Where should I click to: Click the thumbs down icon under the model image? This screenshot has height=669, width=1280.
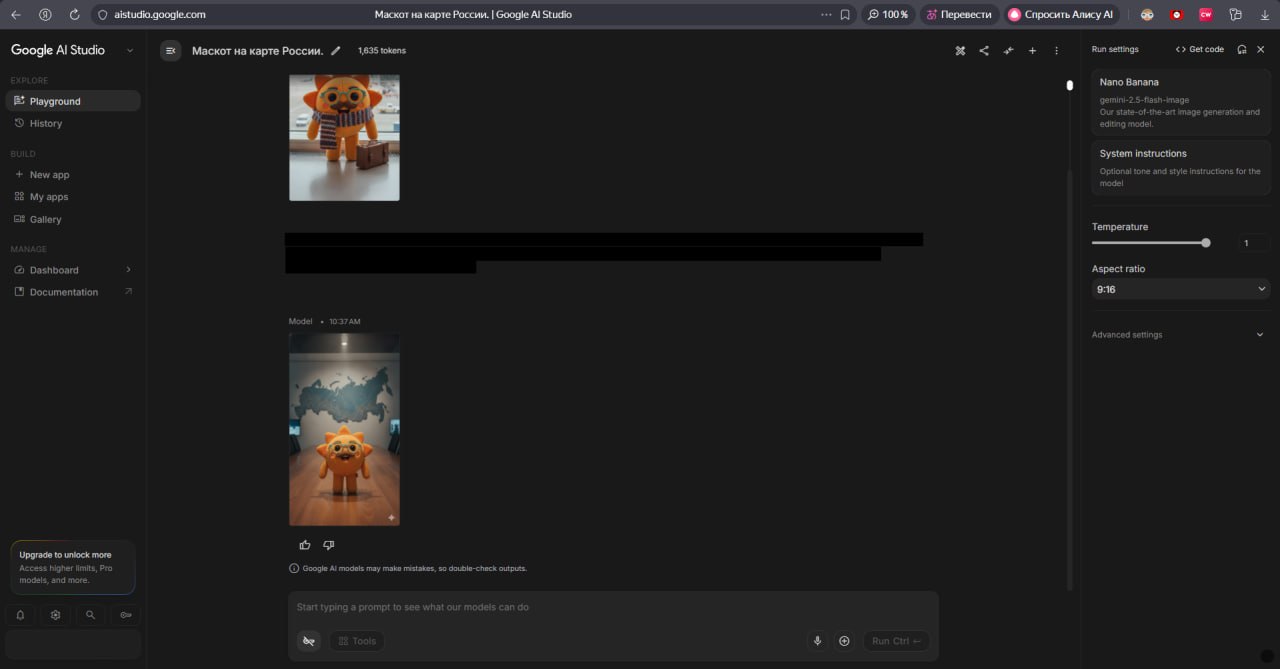click(328, 545)
